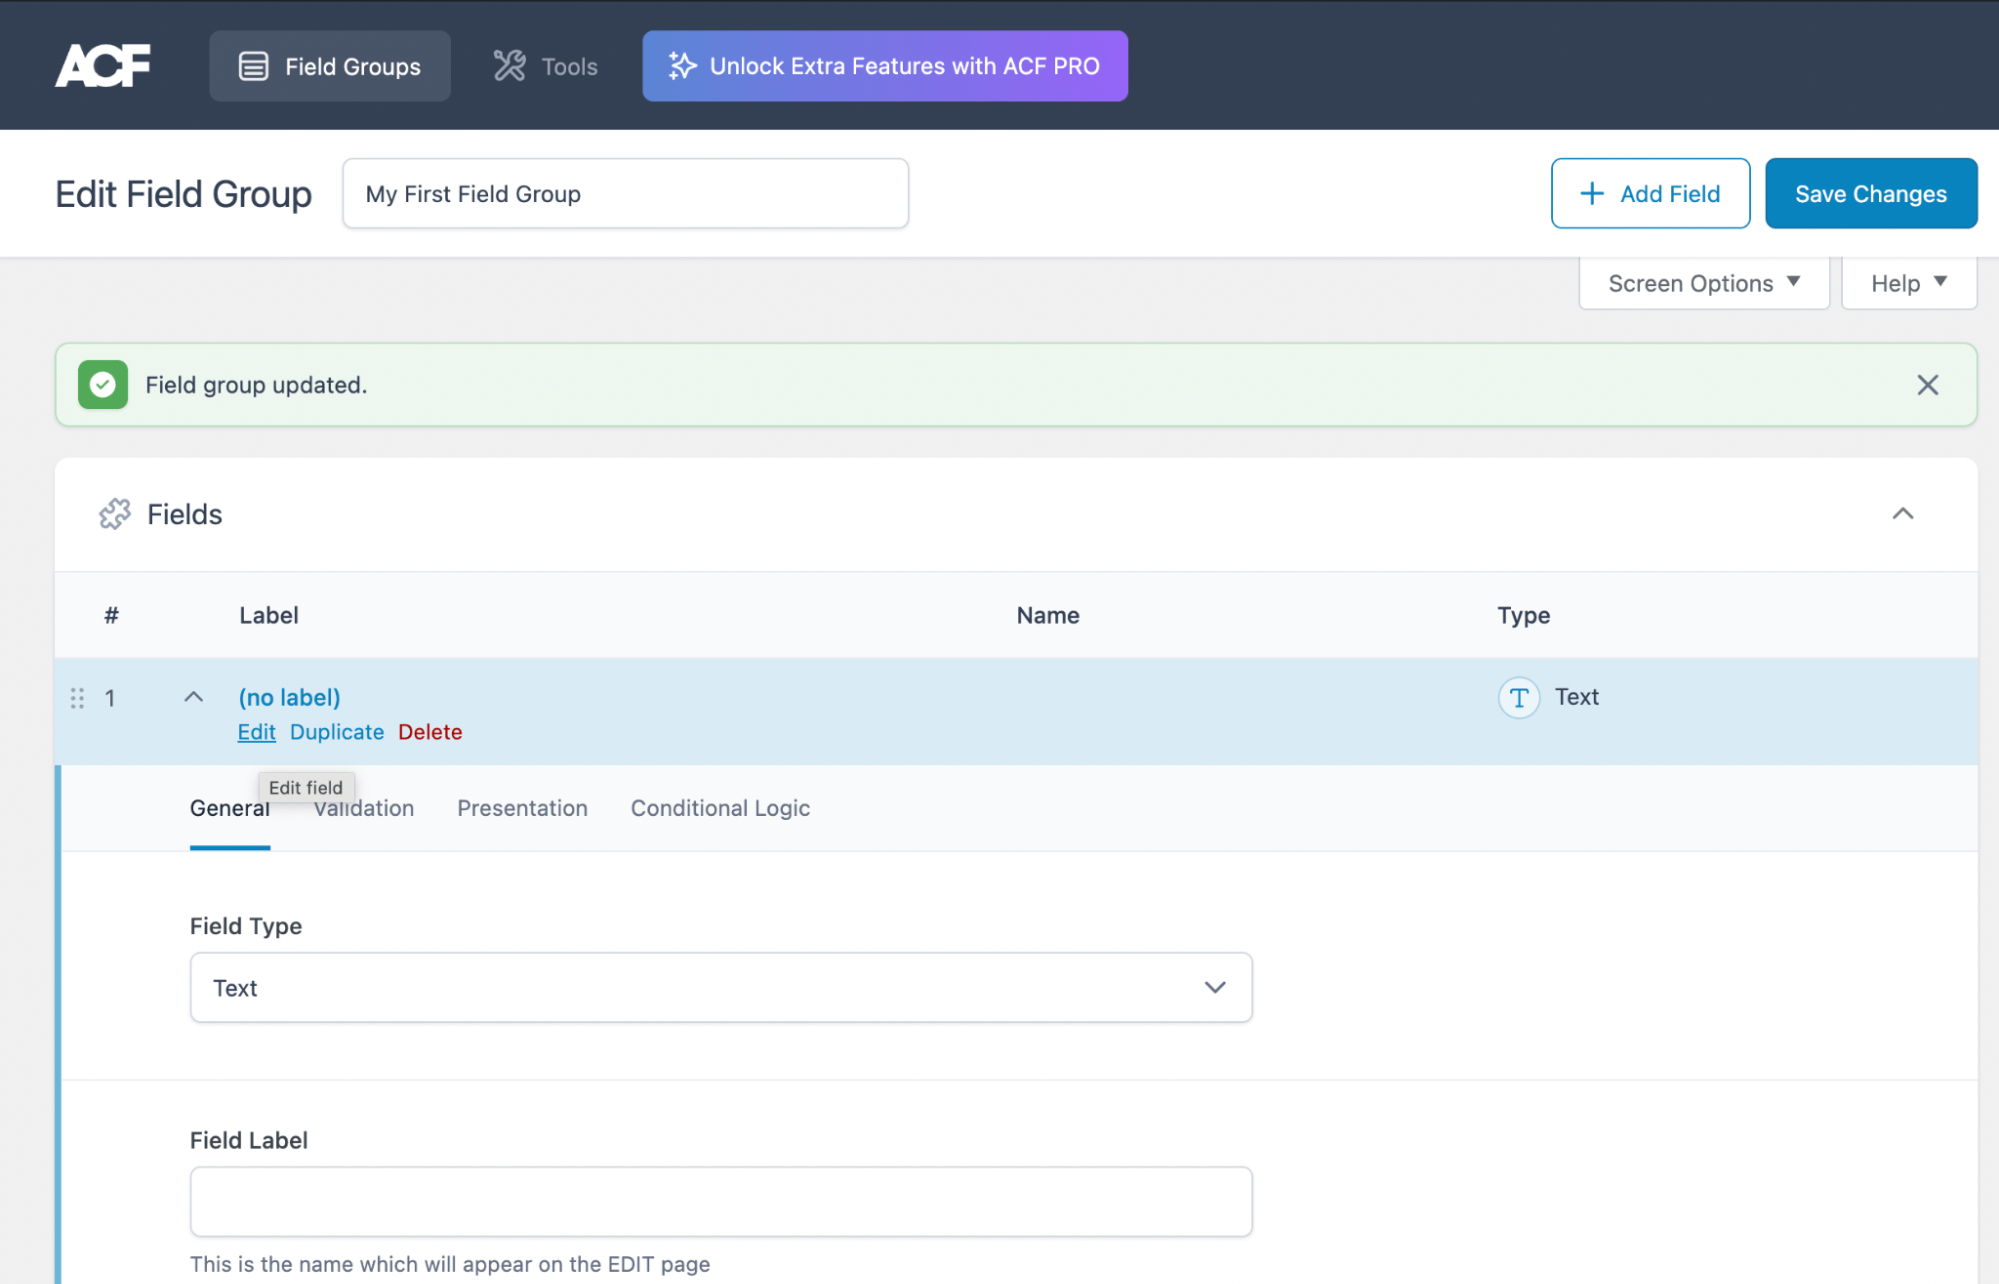Viewport: 1999px width, 1284px height.
Task: Click the Edit link for field
Action: coord(256,732)
